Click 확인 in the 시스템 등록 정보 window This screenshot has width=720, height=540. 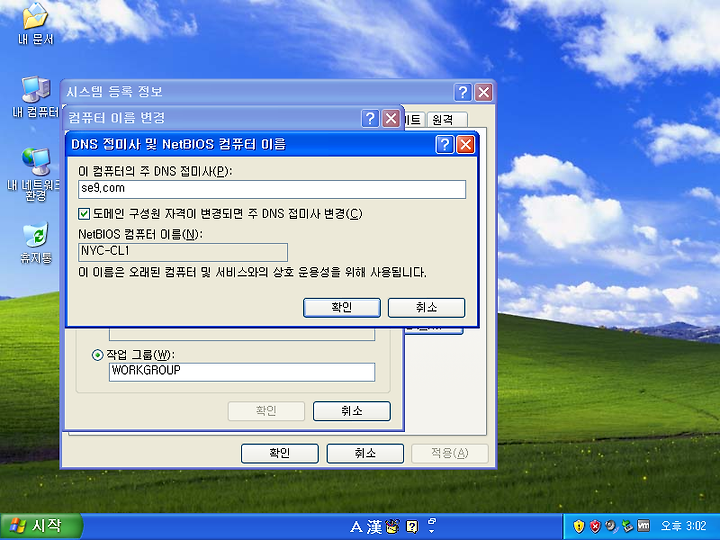coord(280,454)
